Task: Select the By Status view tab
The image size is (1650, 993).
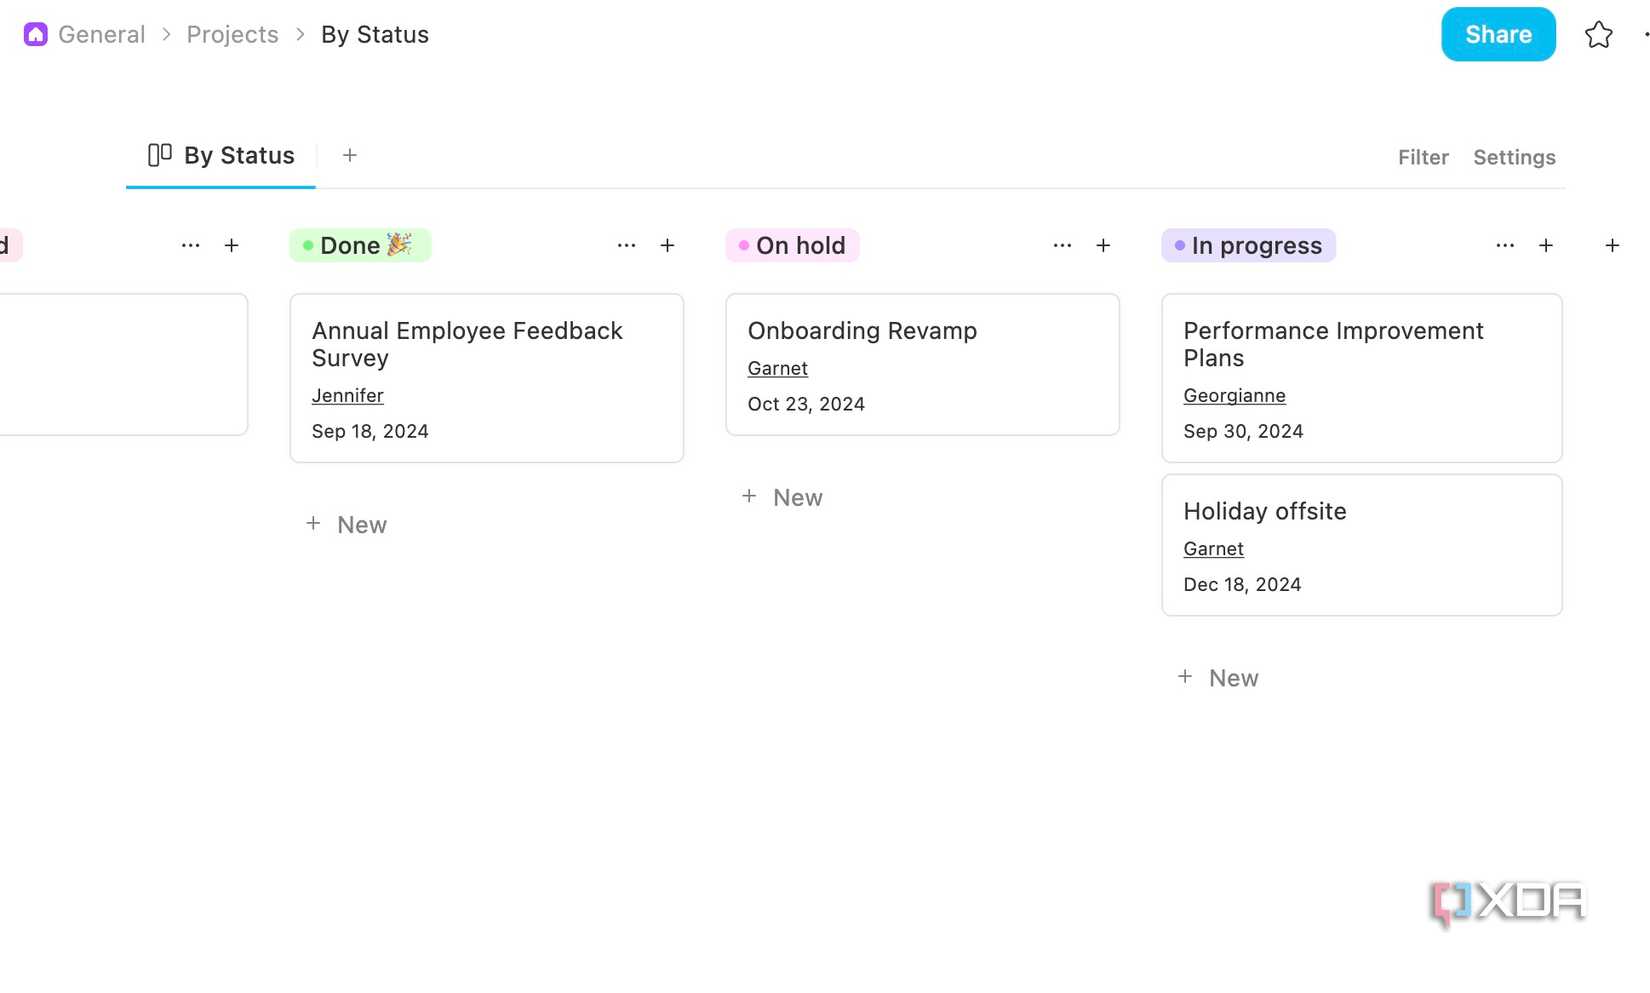Action: tap(238, 156)
